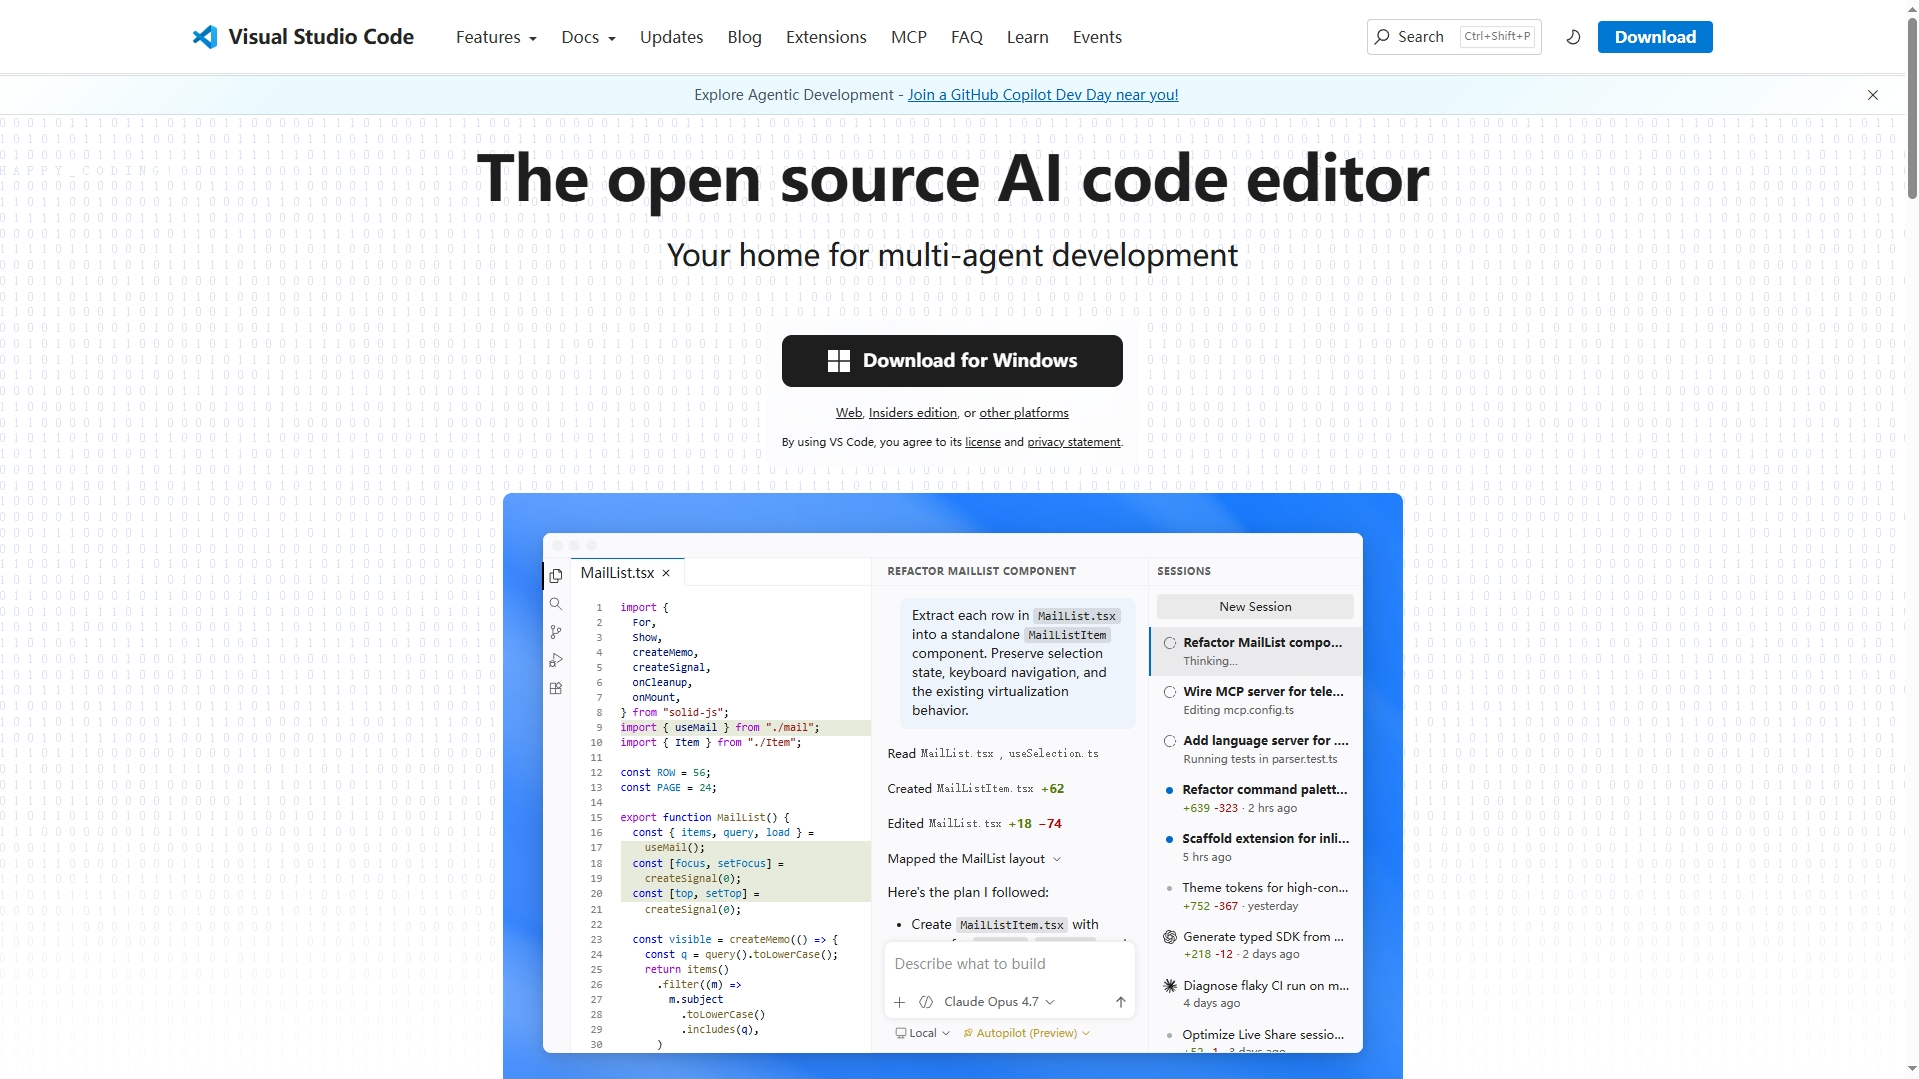Open the Blog page

click(744, 37)
